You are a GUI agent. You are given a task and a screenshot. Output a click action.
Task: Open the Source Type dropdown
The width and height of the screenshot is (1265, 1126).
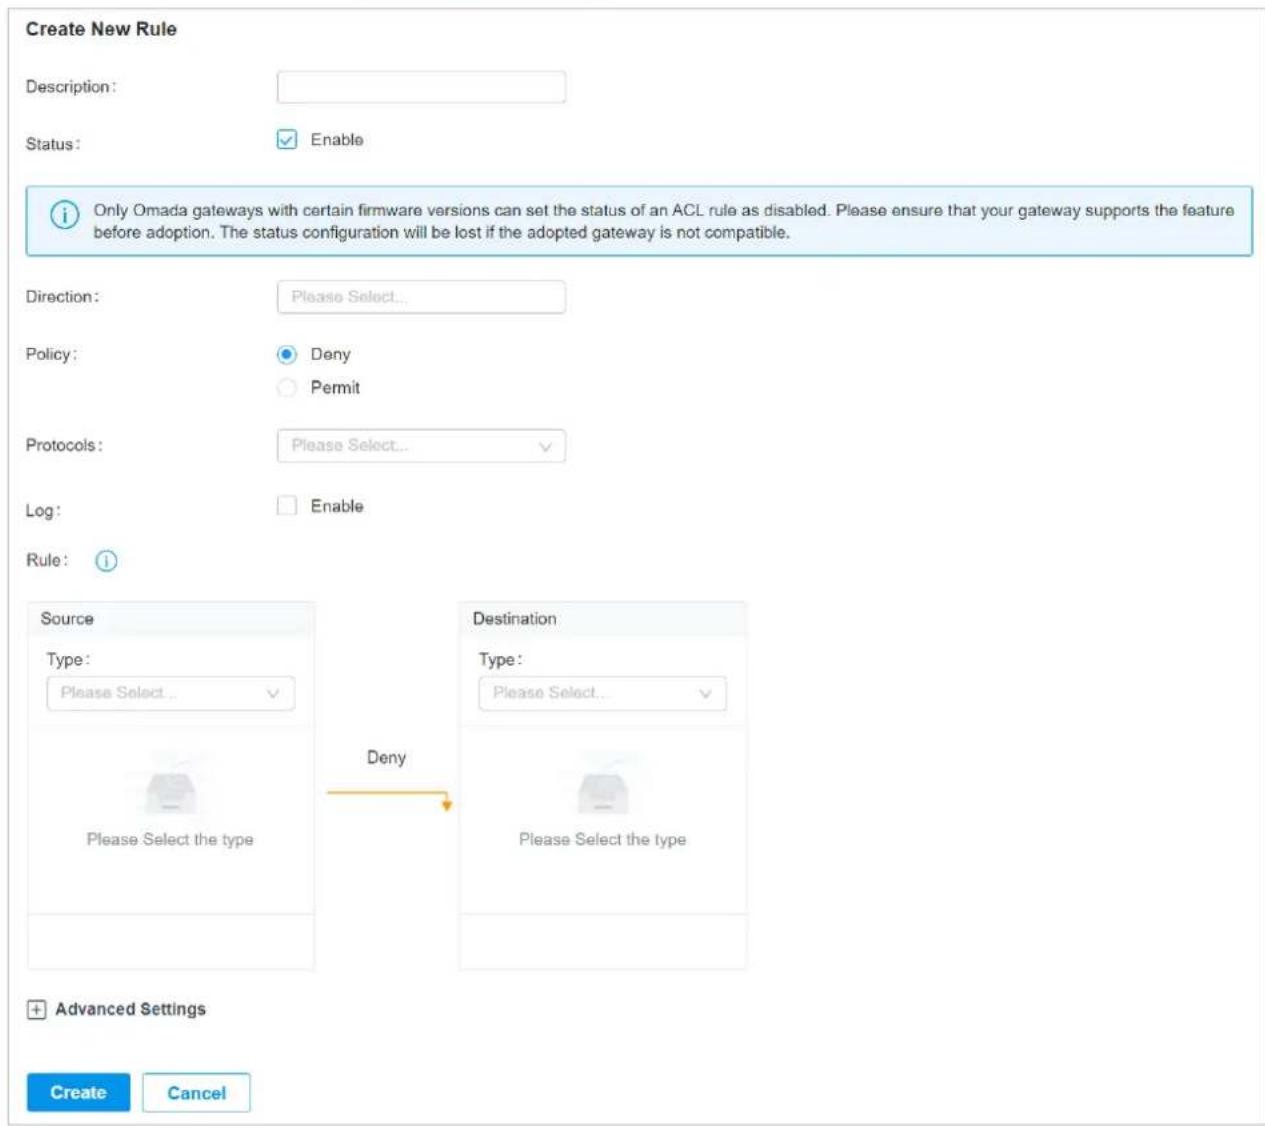point(171,693)
